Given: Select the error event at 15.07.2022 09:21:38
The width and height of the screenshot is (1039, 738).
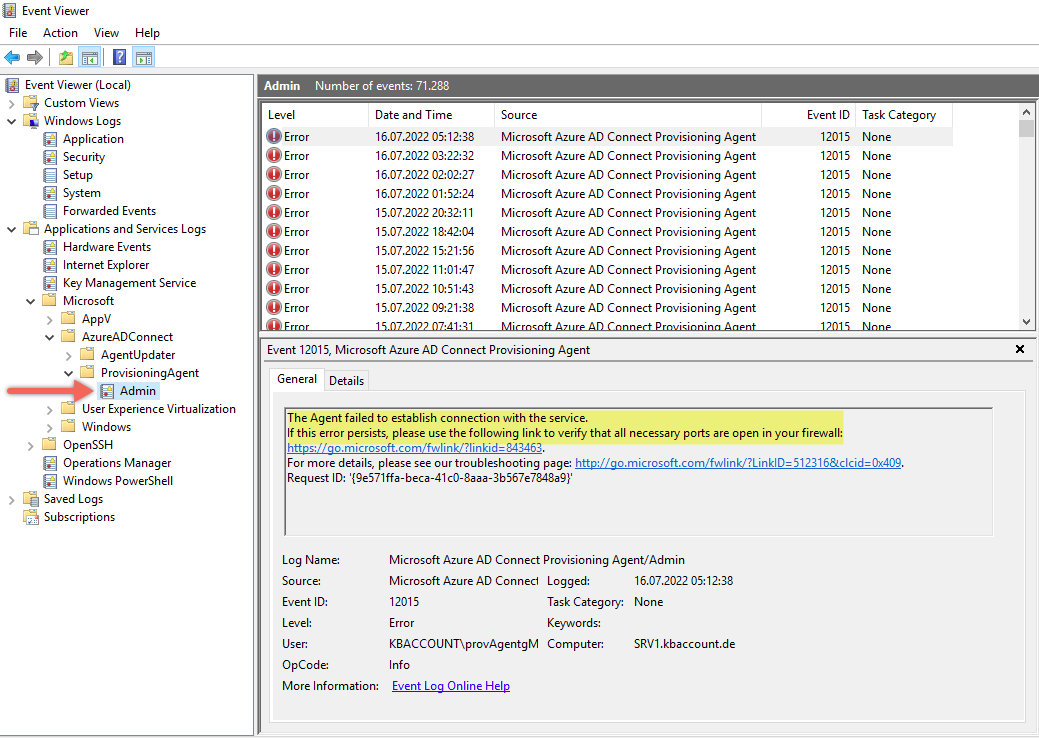Looking at the screenshot, I should coord(608,308).
